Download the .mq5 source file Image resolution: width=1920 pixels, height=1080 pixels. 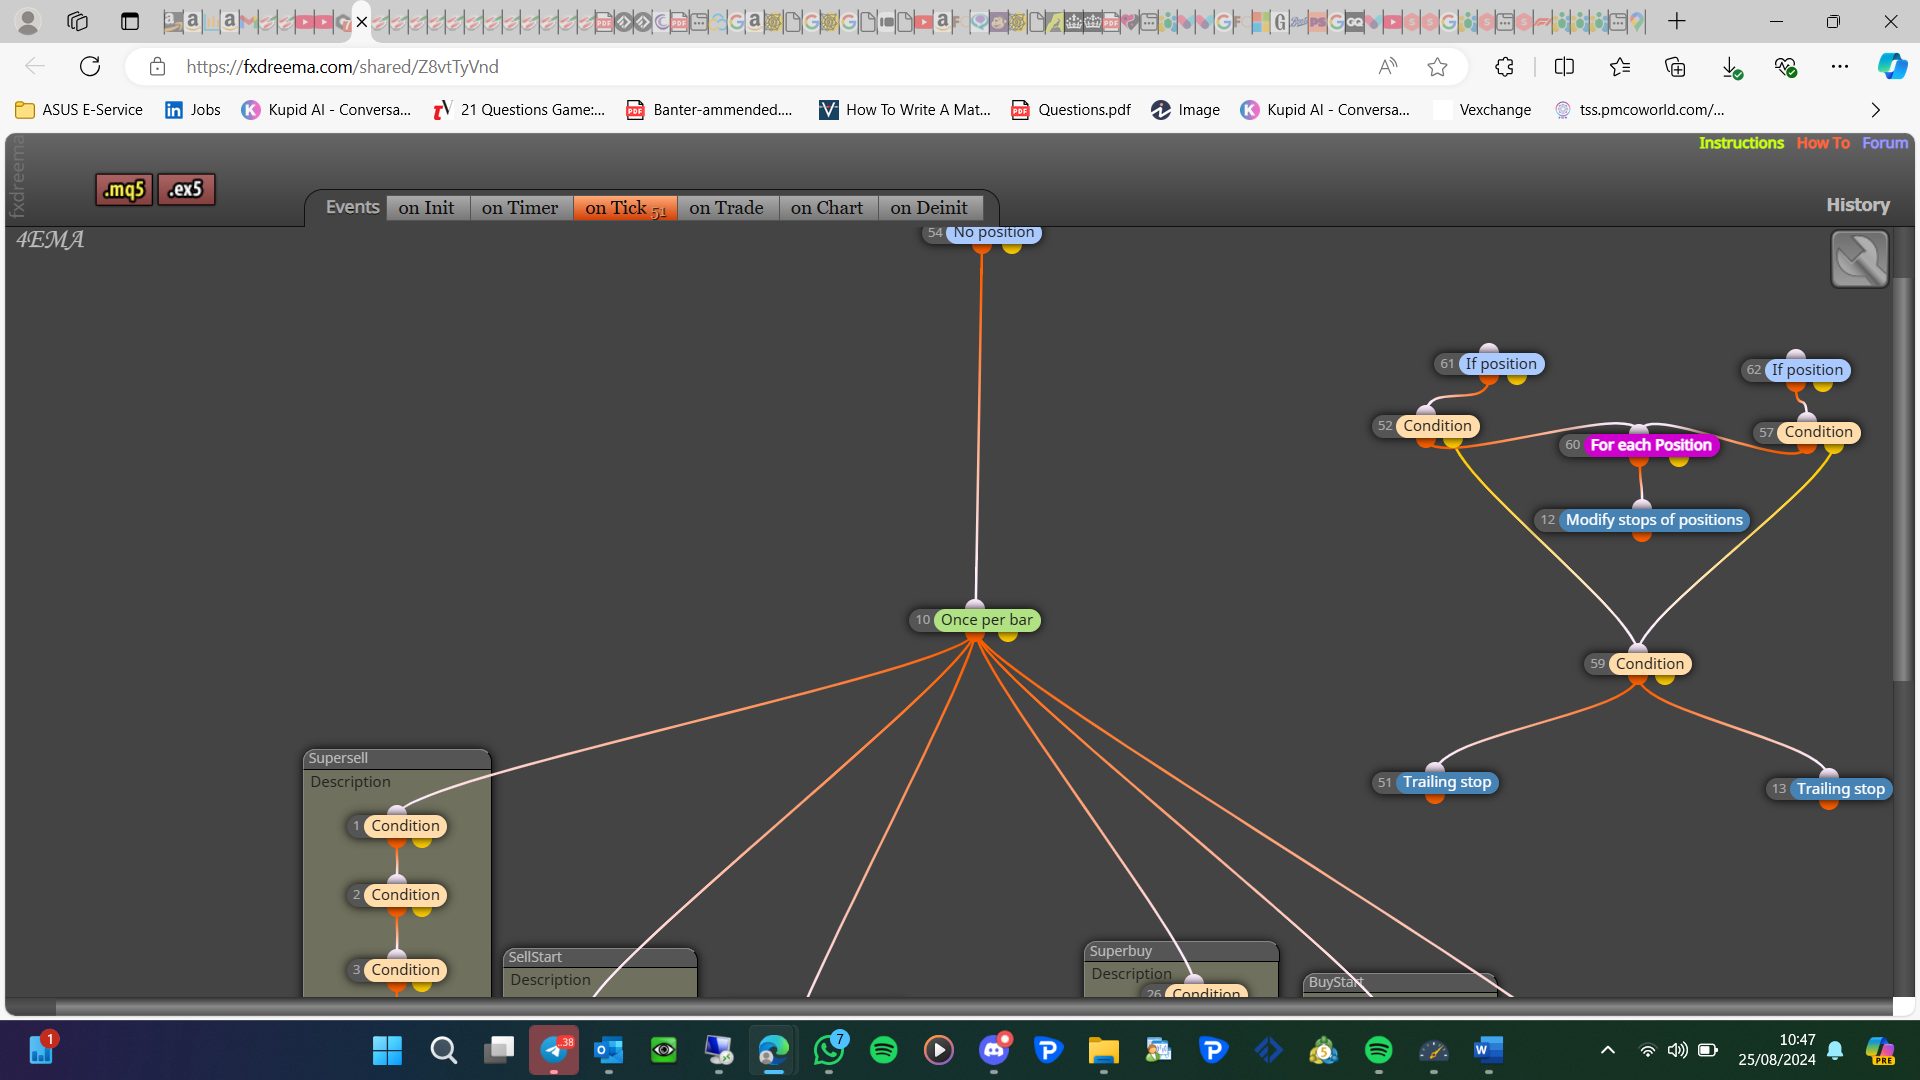[x=124, y=189]
